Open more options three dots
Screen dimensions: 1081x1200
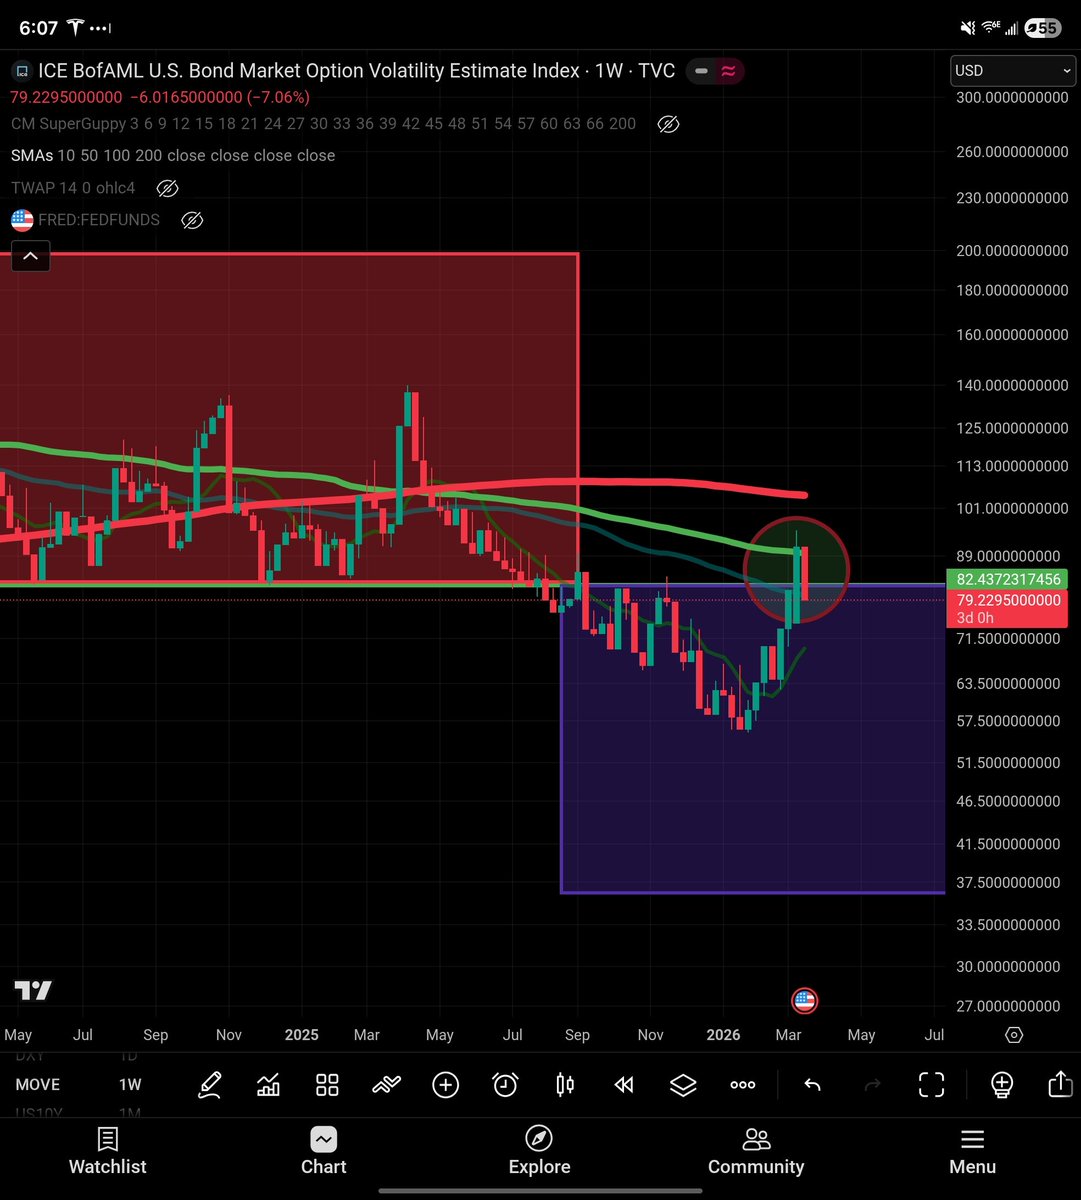pos(742,1085)
